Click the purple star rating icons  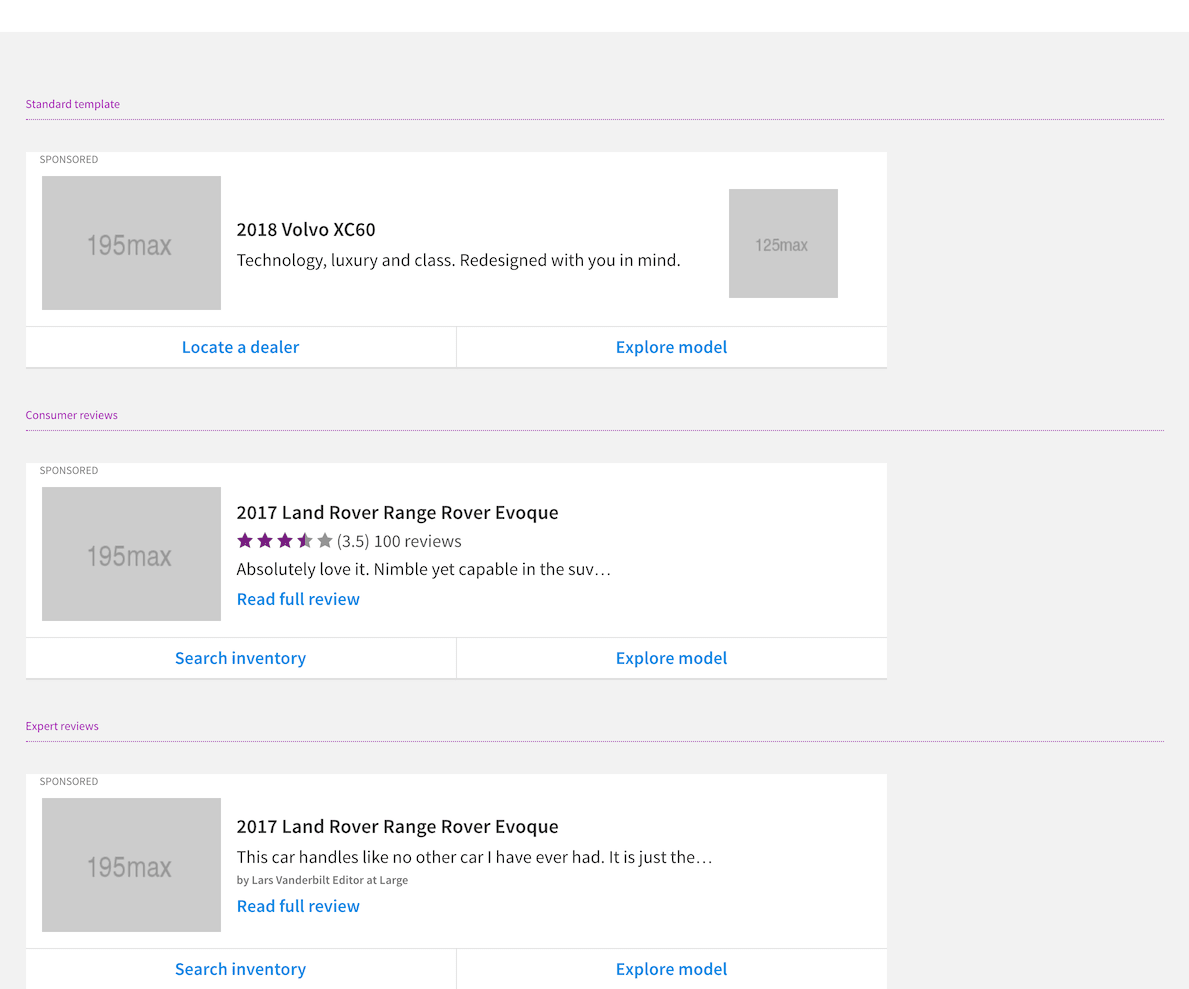coord(284,541)
